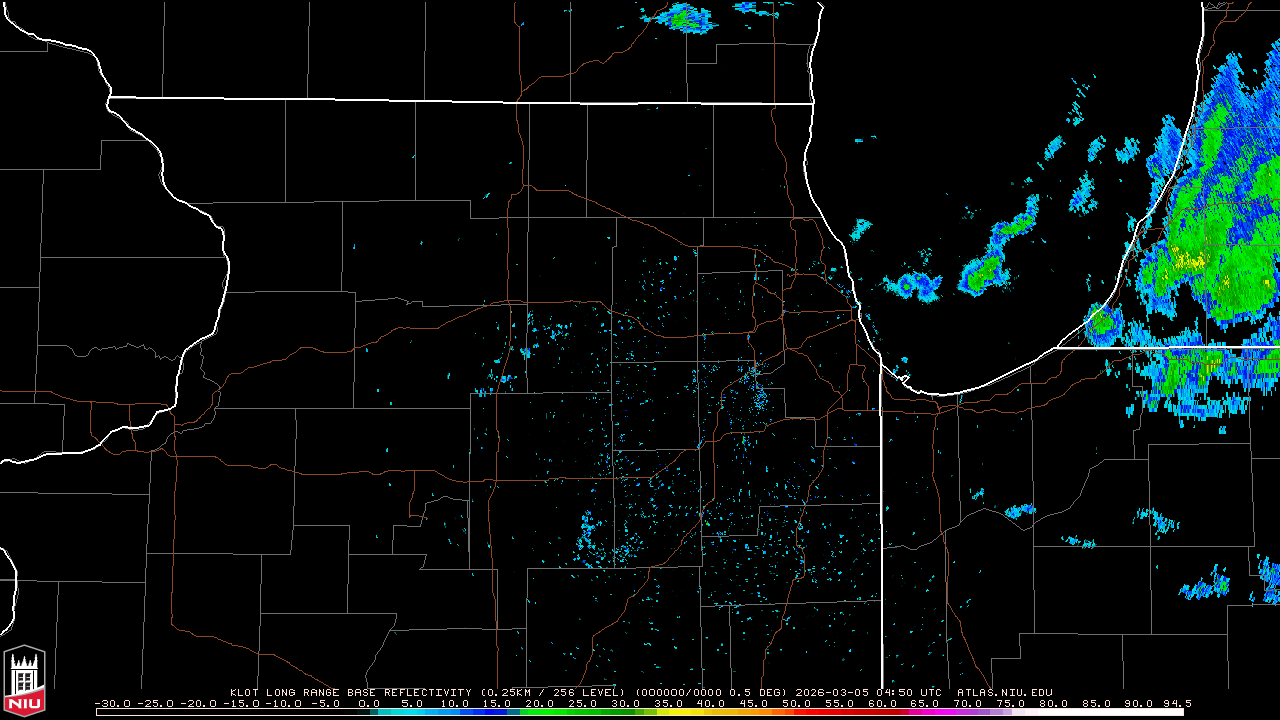Click the 85.0 scale label
1280x720 pixels.
click(x=1096, y=703)
